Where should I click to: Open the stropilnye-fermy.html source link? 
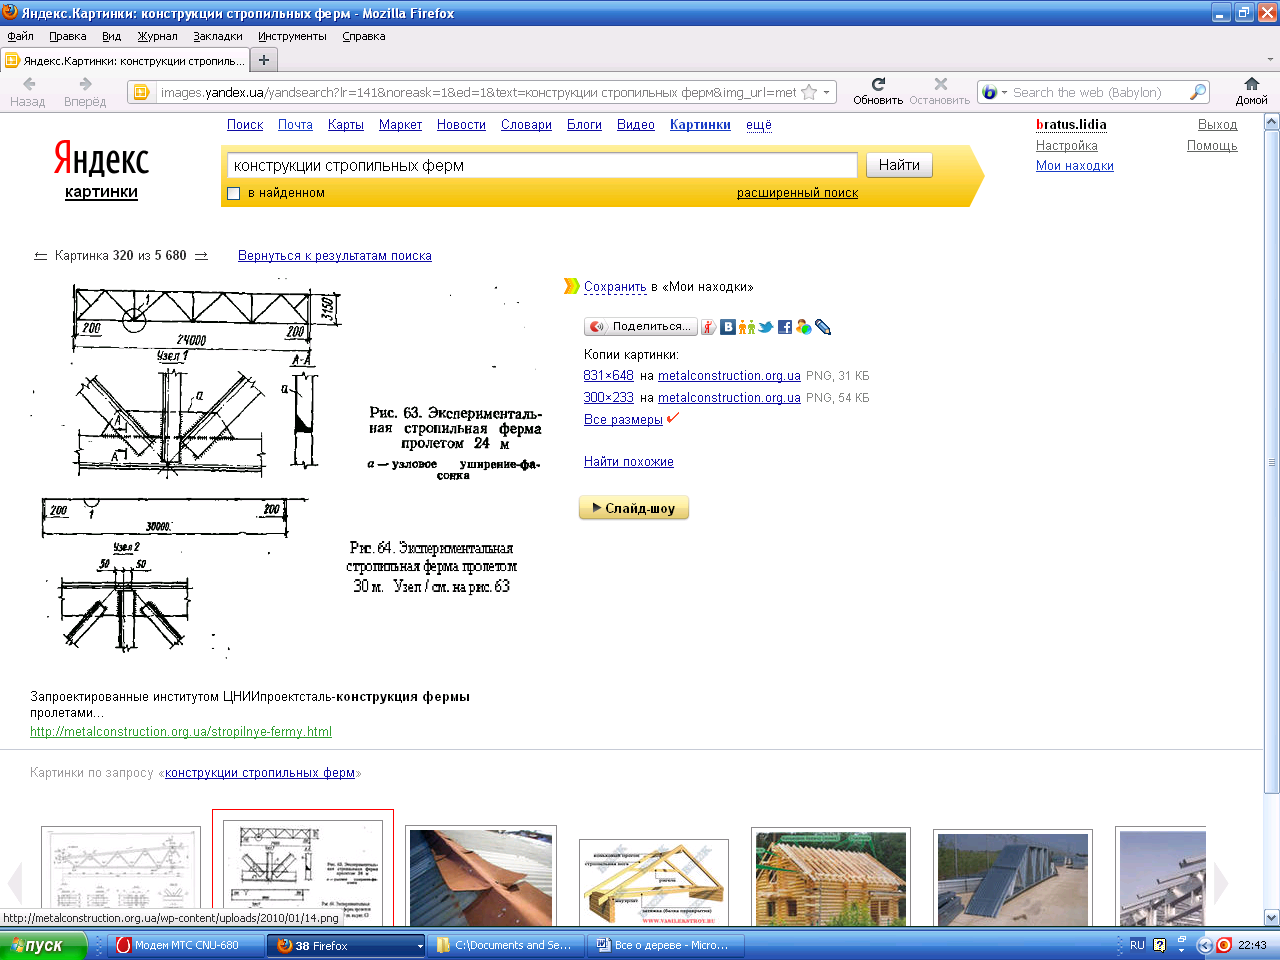[181, 732]
